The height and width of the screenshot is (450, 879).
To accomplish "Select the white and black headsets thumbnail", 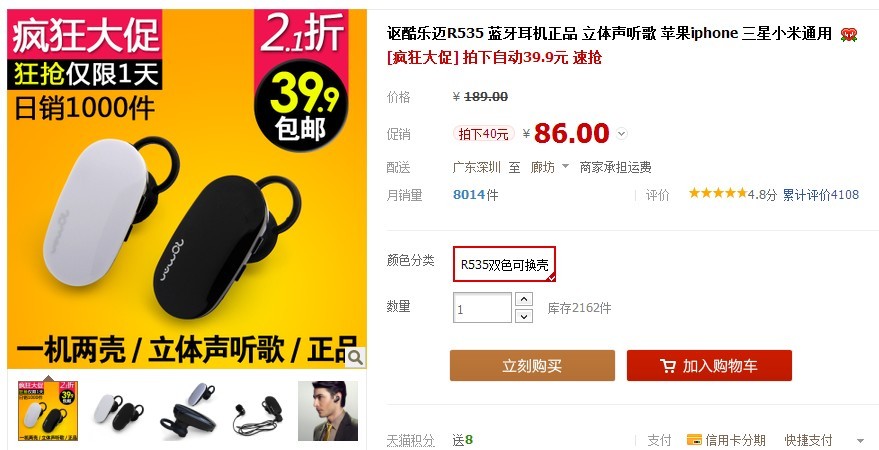I will [118, 411].
